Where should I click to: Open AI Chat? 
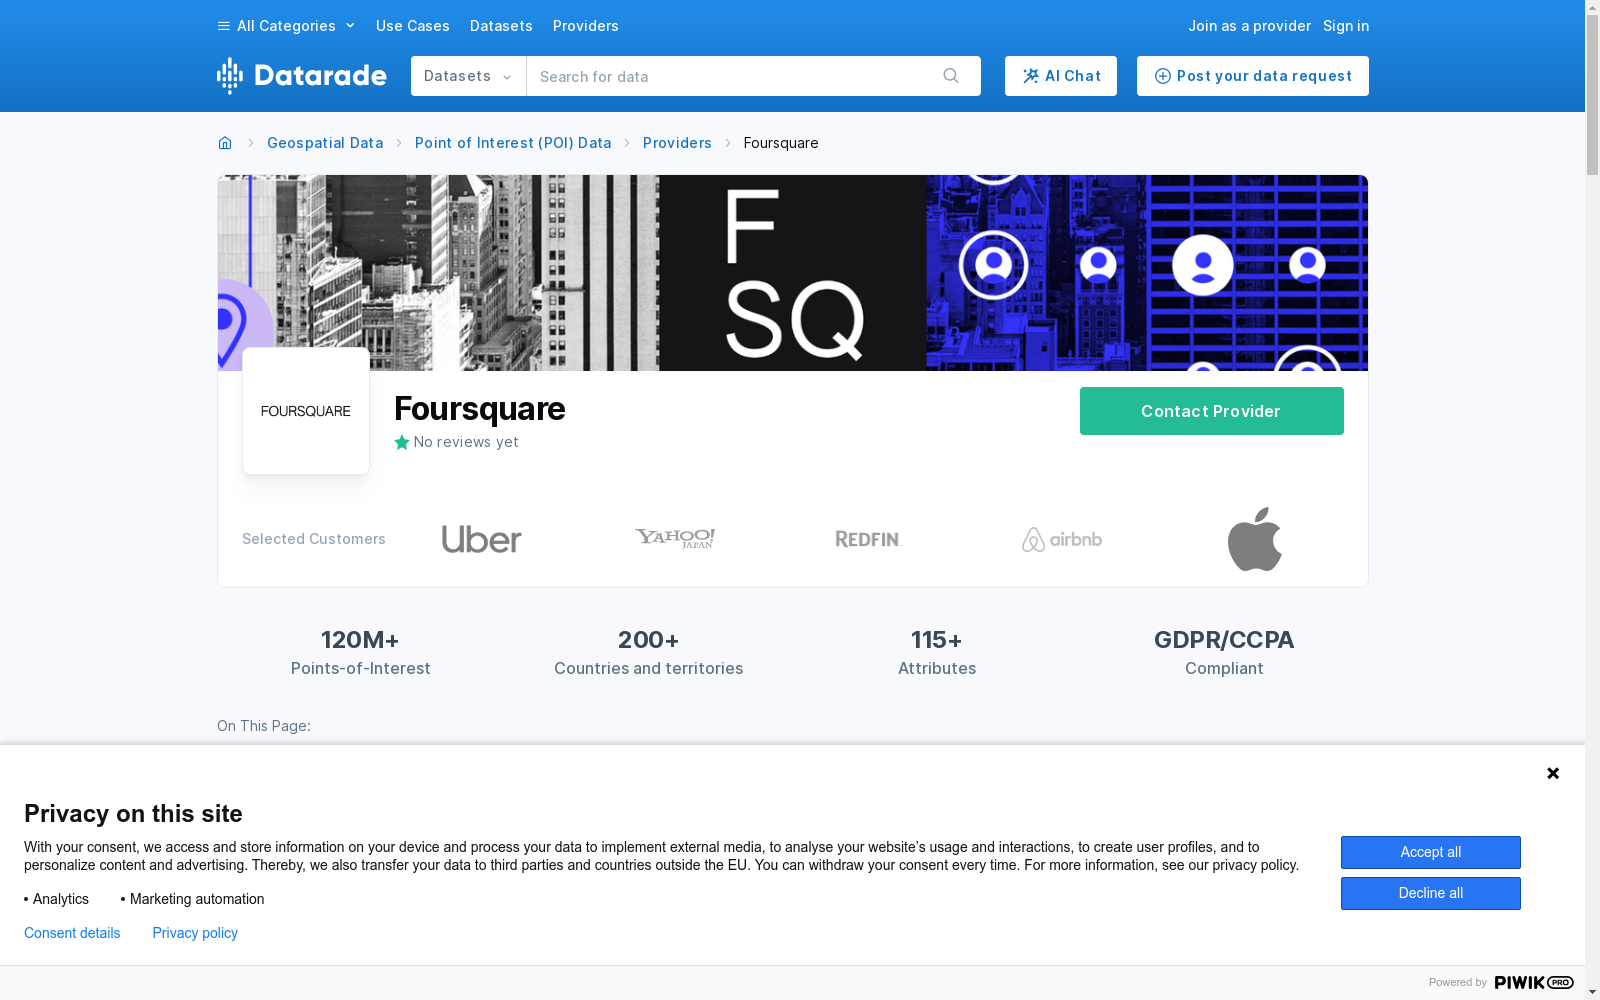tap(1061, 76)
